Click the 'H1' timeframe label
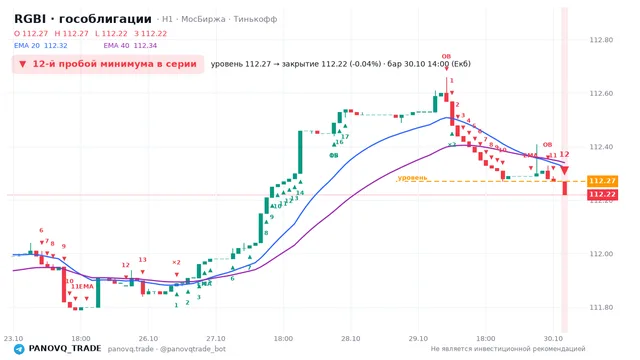 coord(167,19)
